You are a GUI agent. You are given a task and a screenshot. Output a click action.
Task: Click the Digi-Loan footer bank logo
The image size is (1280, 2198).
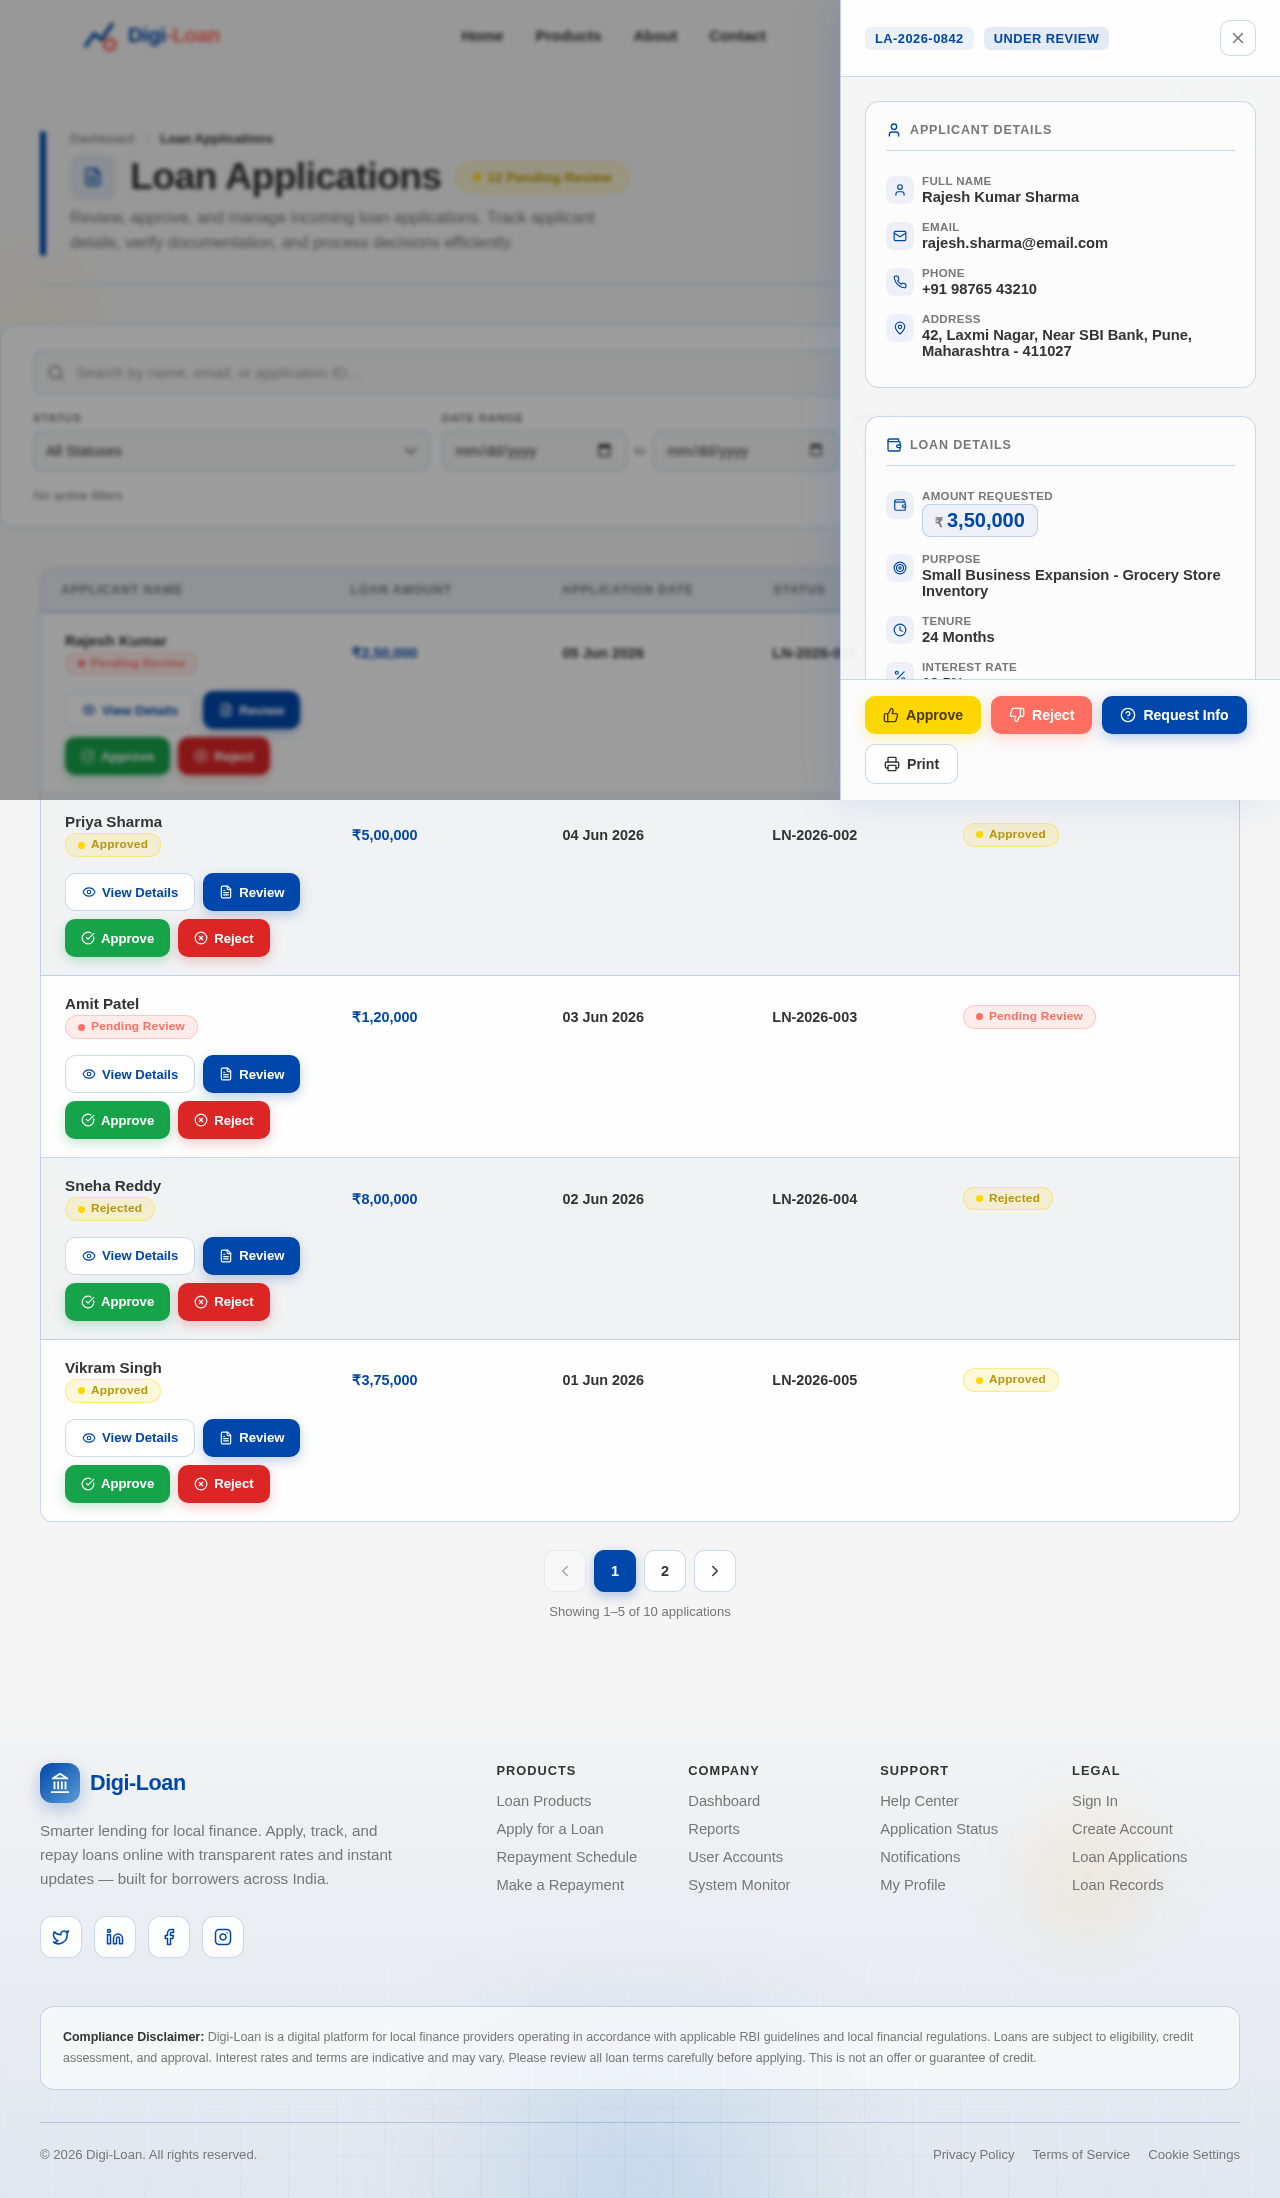click(x=60, y=1783)
